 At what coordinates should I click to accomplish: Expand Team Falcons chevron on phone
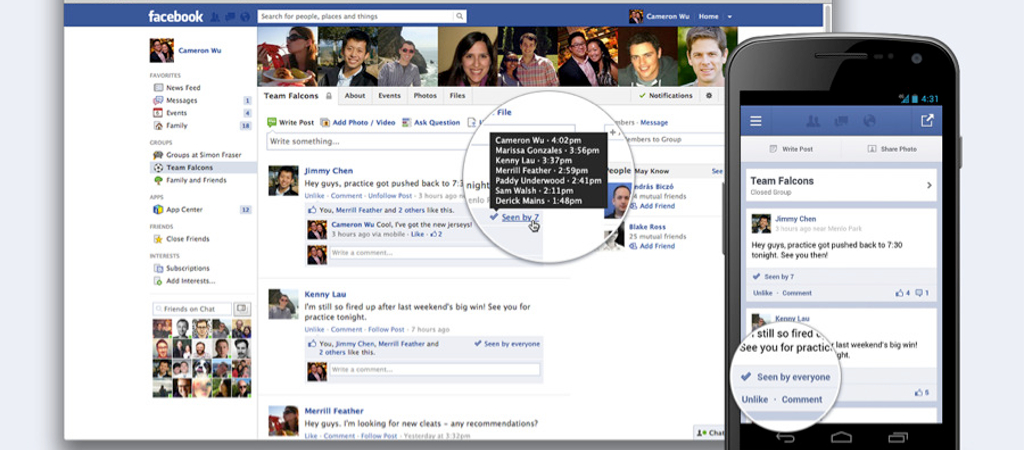[929, 185]
